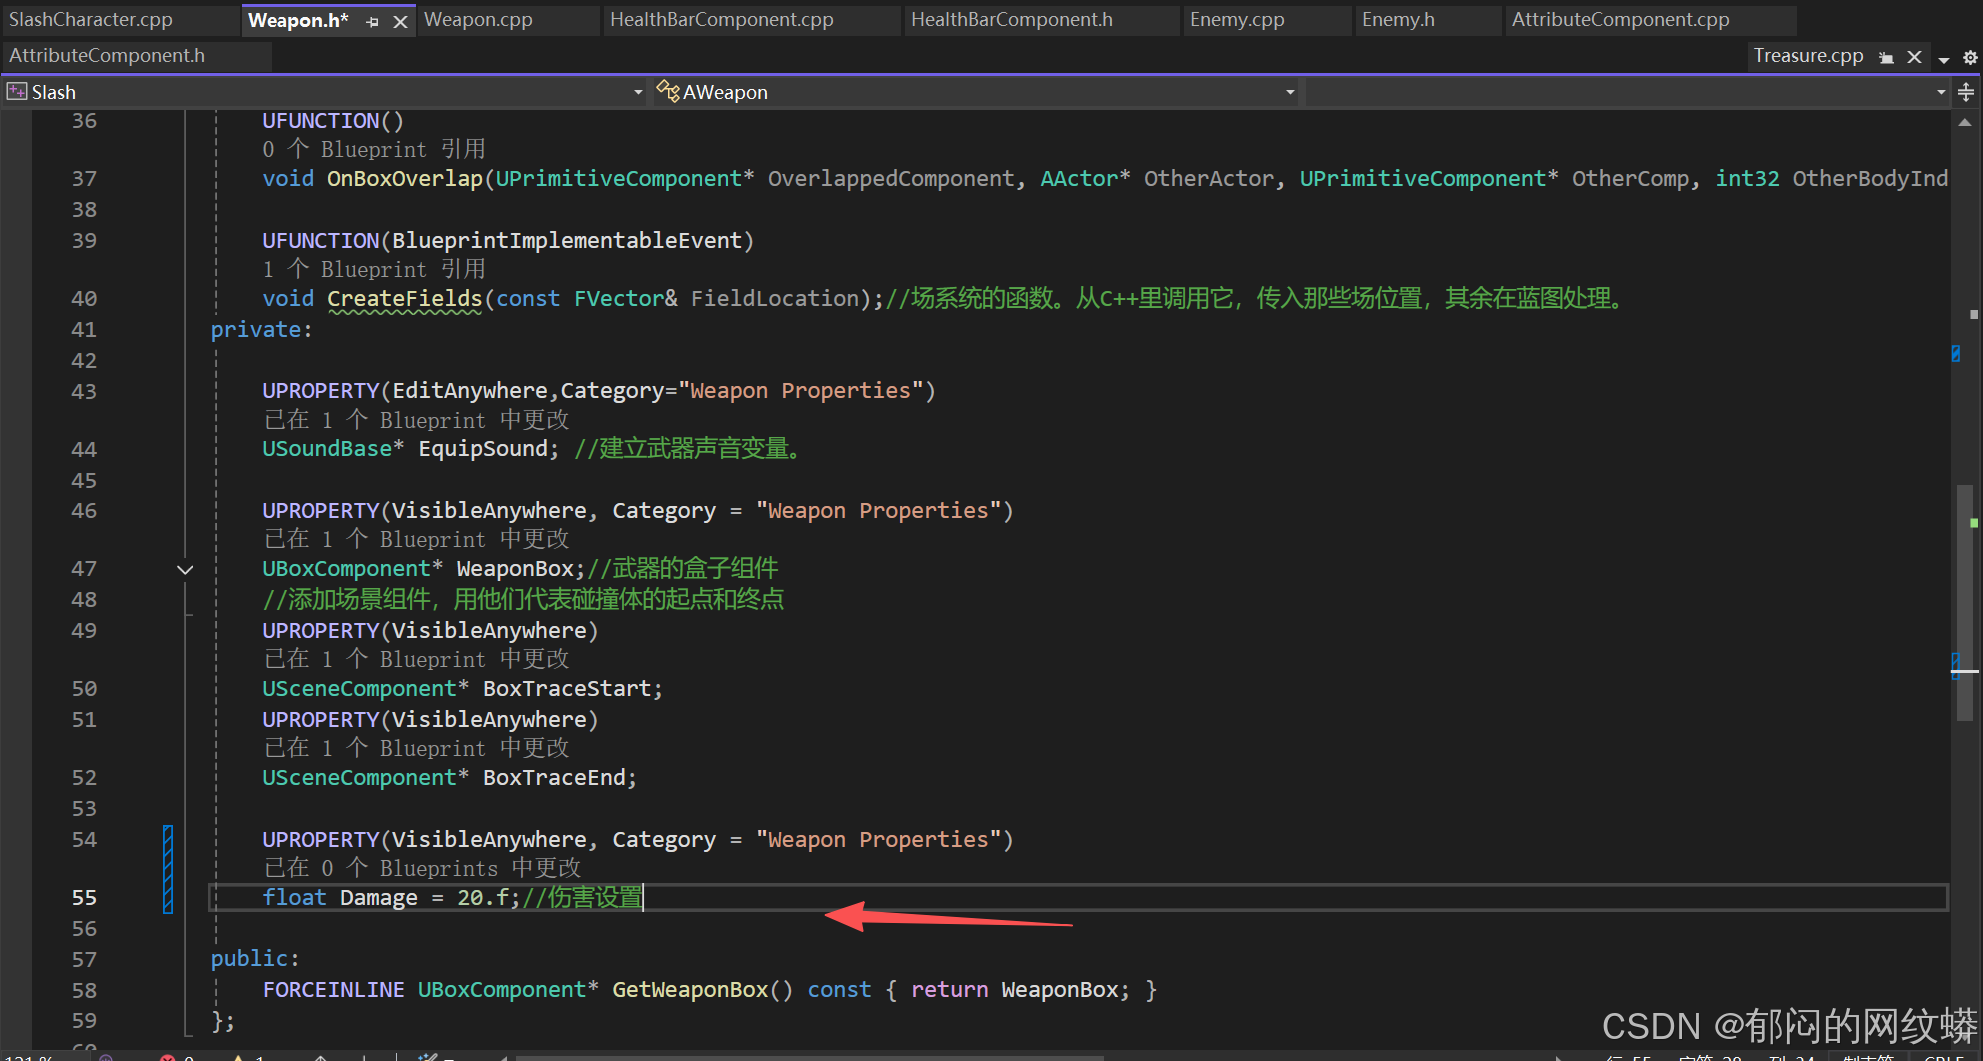Image resolution: width=1983 pixels, height=1061 pixels.
Task: Open the AWeapon type dropdown
Action: pyautogui.click(x=1290, y=93)
